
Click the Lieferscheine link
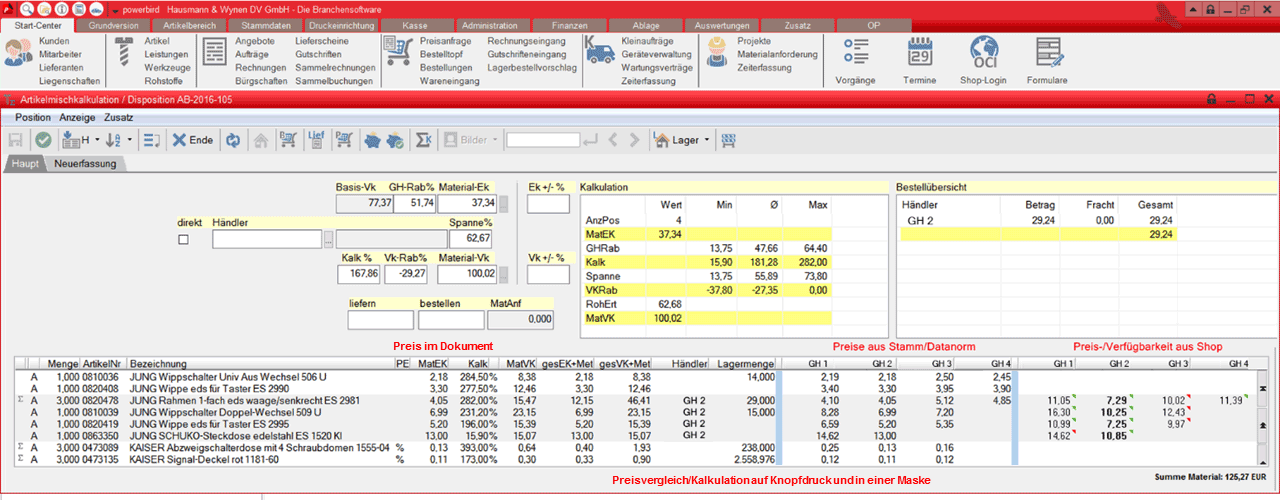pos(322,41)
